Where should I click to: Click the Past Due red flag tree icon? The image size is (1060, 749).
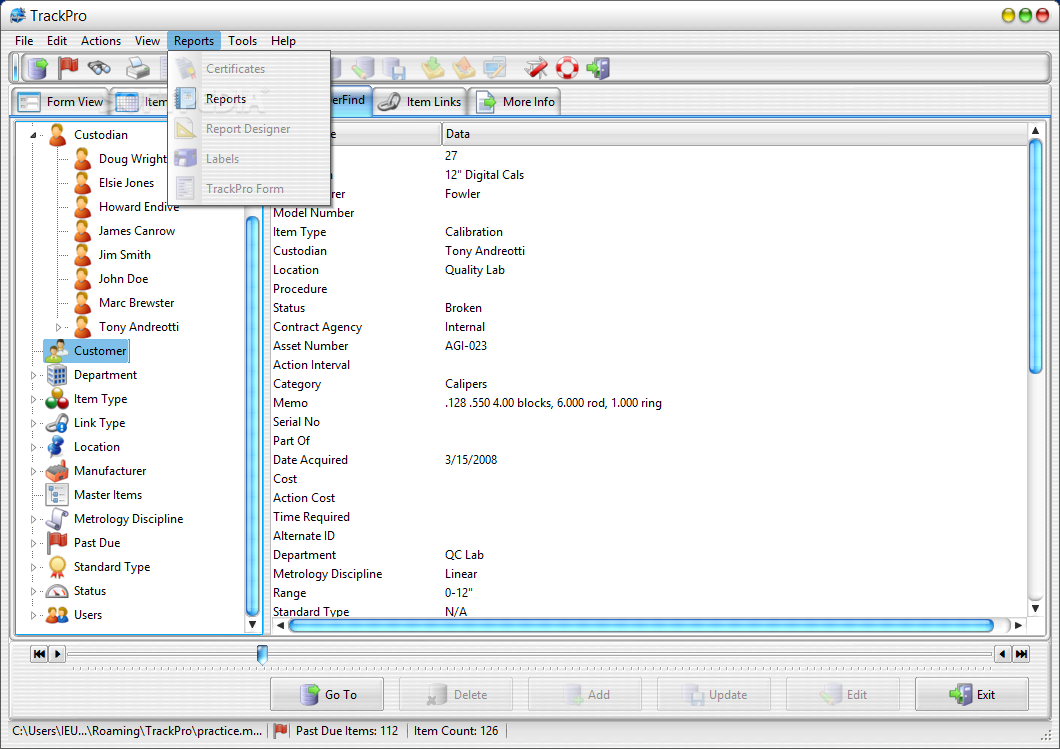point(57,543)
